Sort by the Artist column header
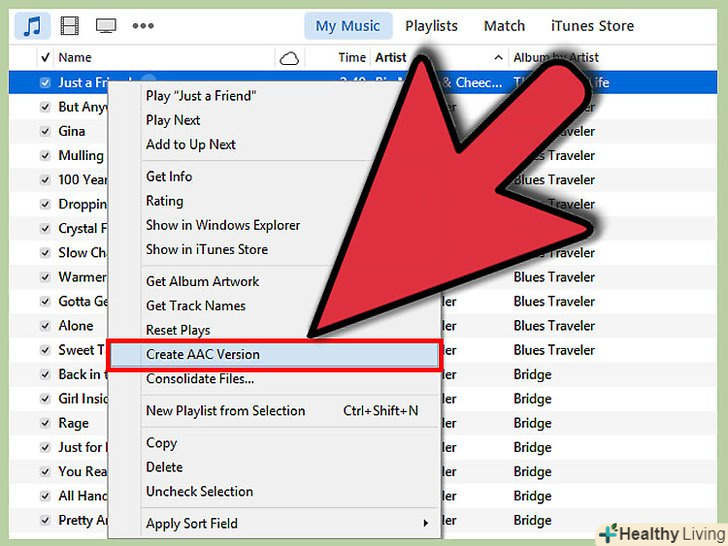Image resolution: width=728 pixels, height=546 pixels. (x=390, y=58)
